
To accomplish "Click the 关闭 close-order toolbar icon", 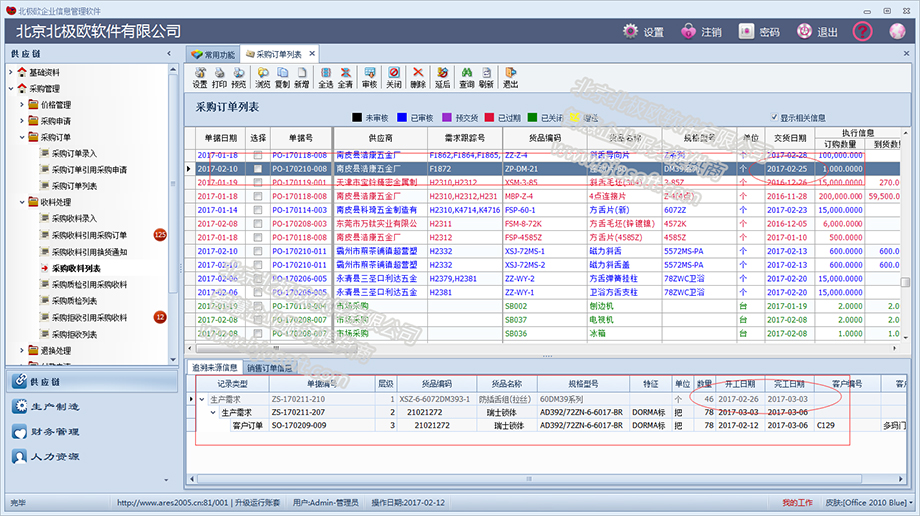I will [394, 77].
